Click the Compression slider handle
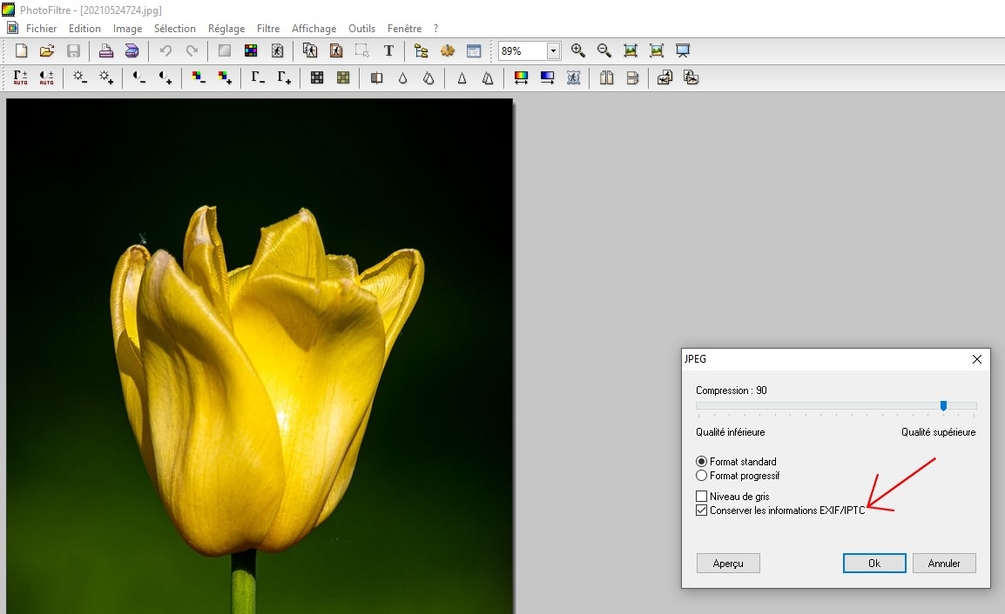This screenshot has width=1005, height=614. click(943, 405)
